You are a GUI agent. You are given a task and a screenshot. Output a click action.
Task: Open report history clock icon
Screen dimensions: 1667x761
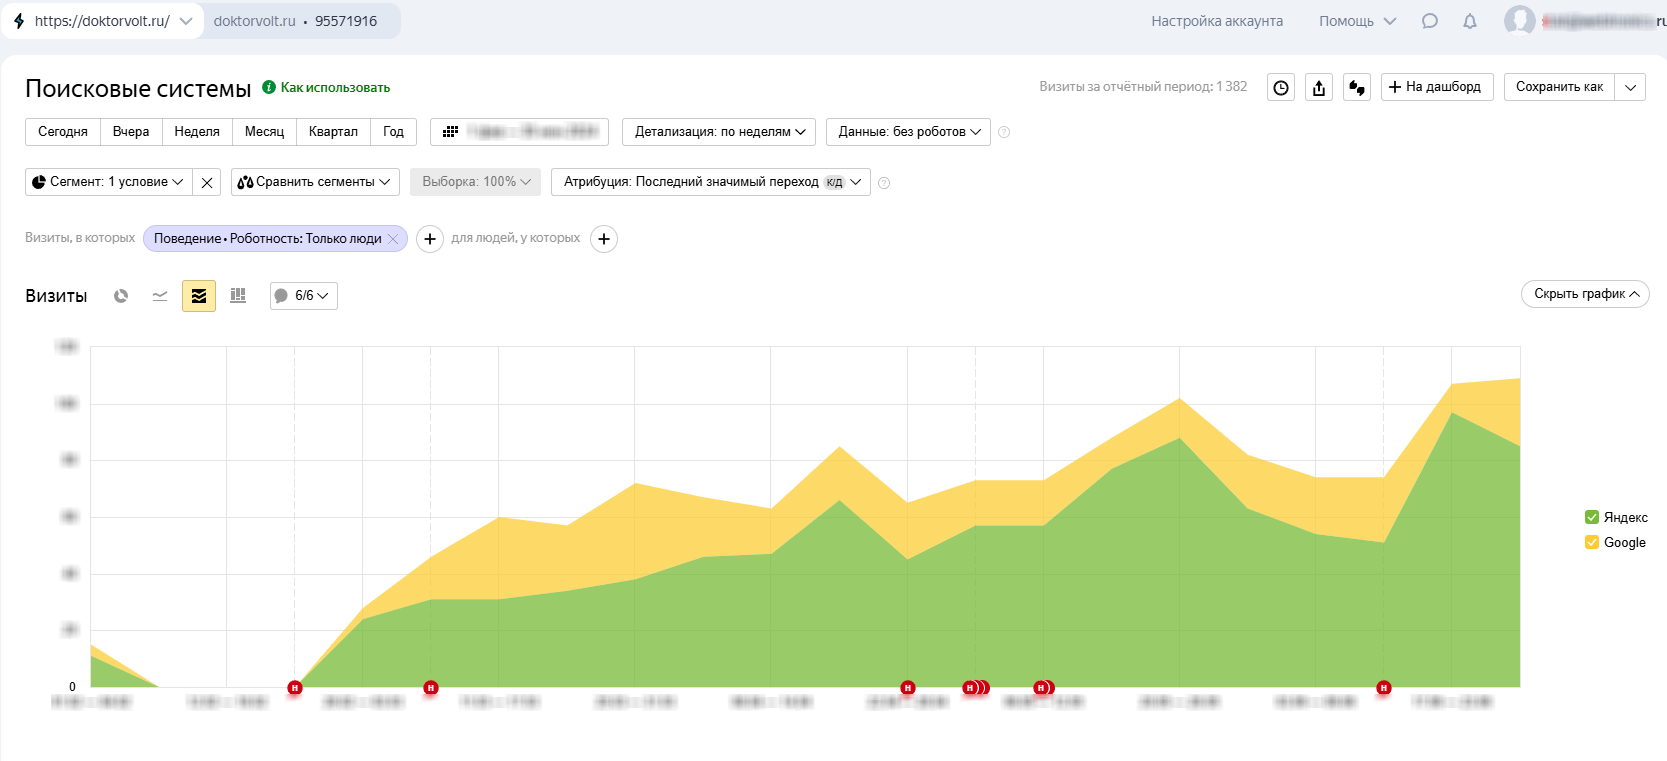pyautogui.click(x=1280, y=88)
